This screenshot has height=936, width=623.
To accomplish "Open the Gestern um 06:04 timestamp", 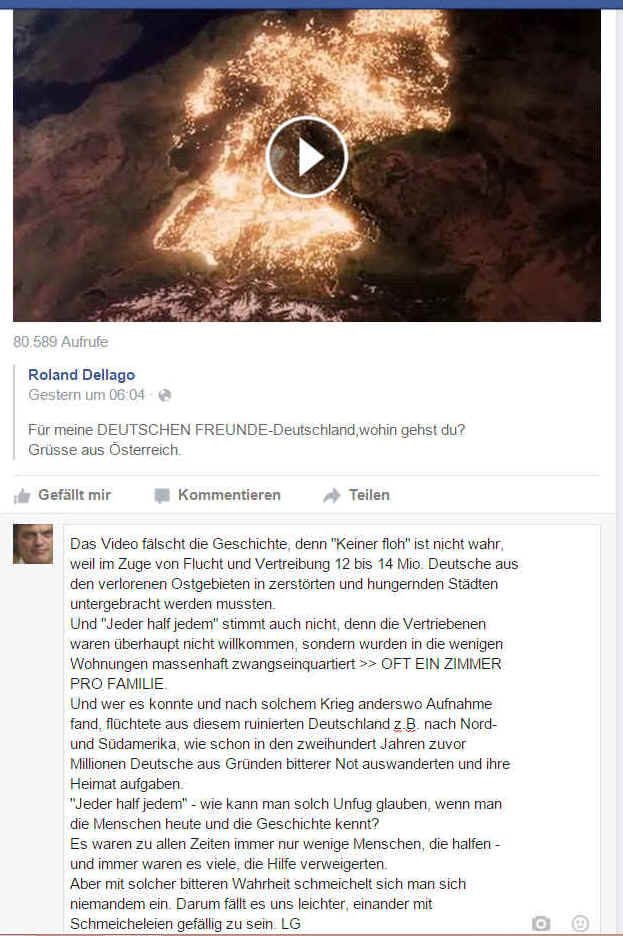I will coord(87,395).
